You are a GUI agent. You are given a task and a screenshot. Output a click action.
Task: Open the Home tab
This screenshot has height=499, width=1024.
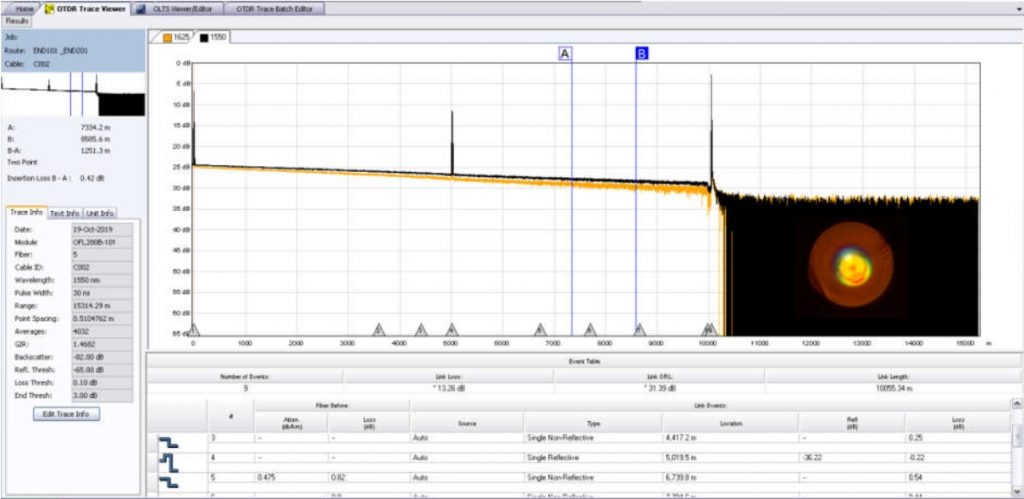coord(24,8)
